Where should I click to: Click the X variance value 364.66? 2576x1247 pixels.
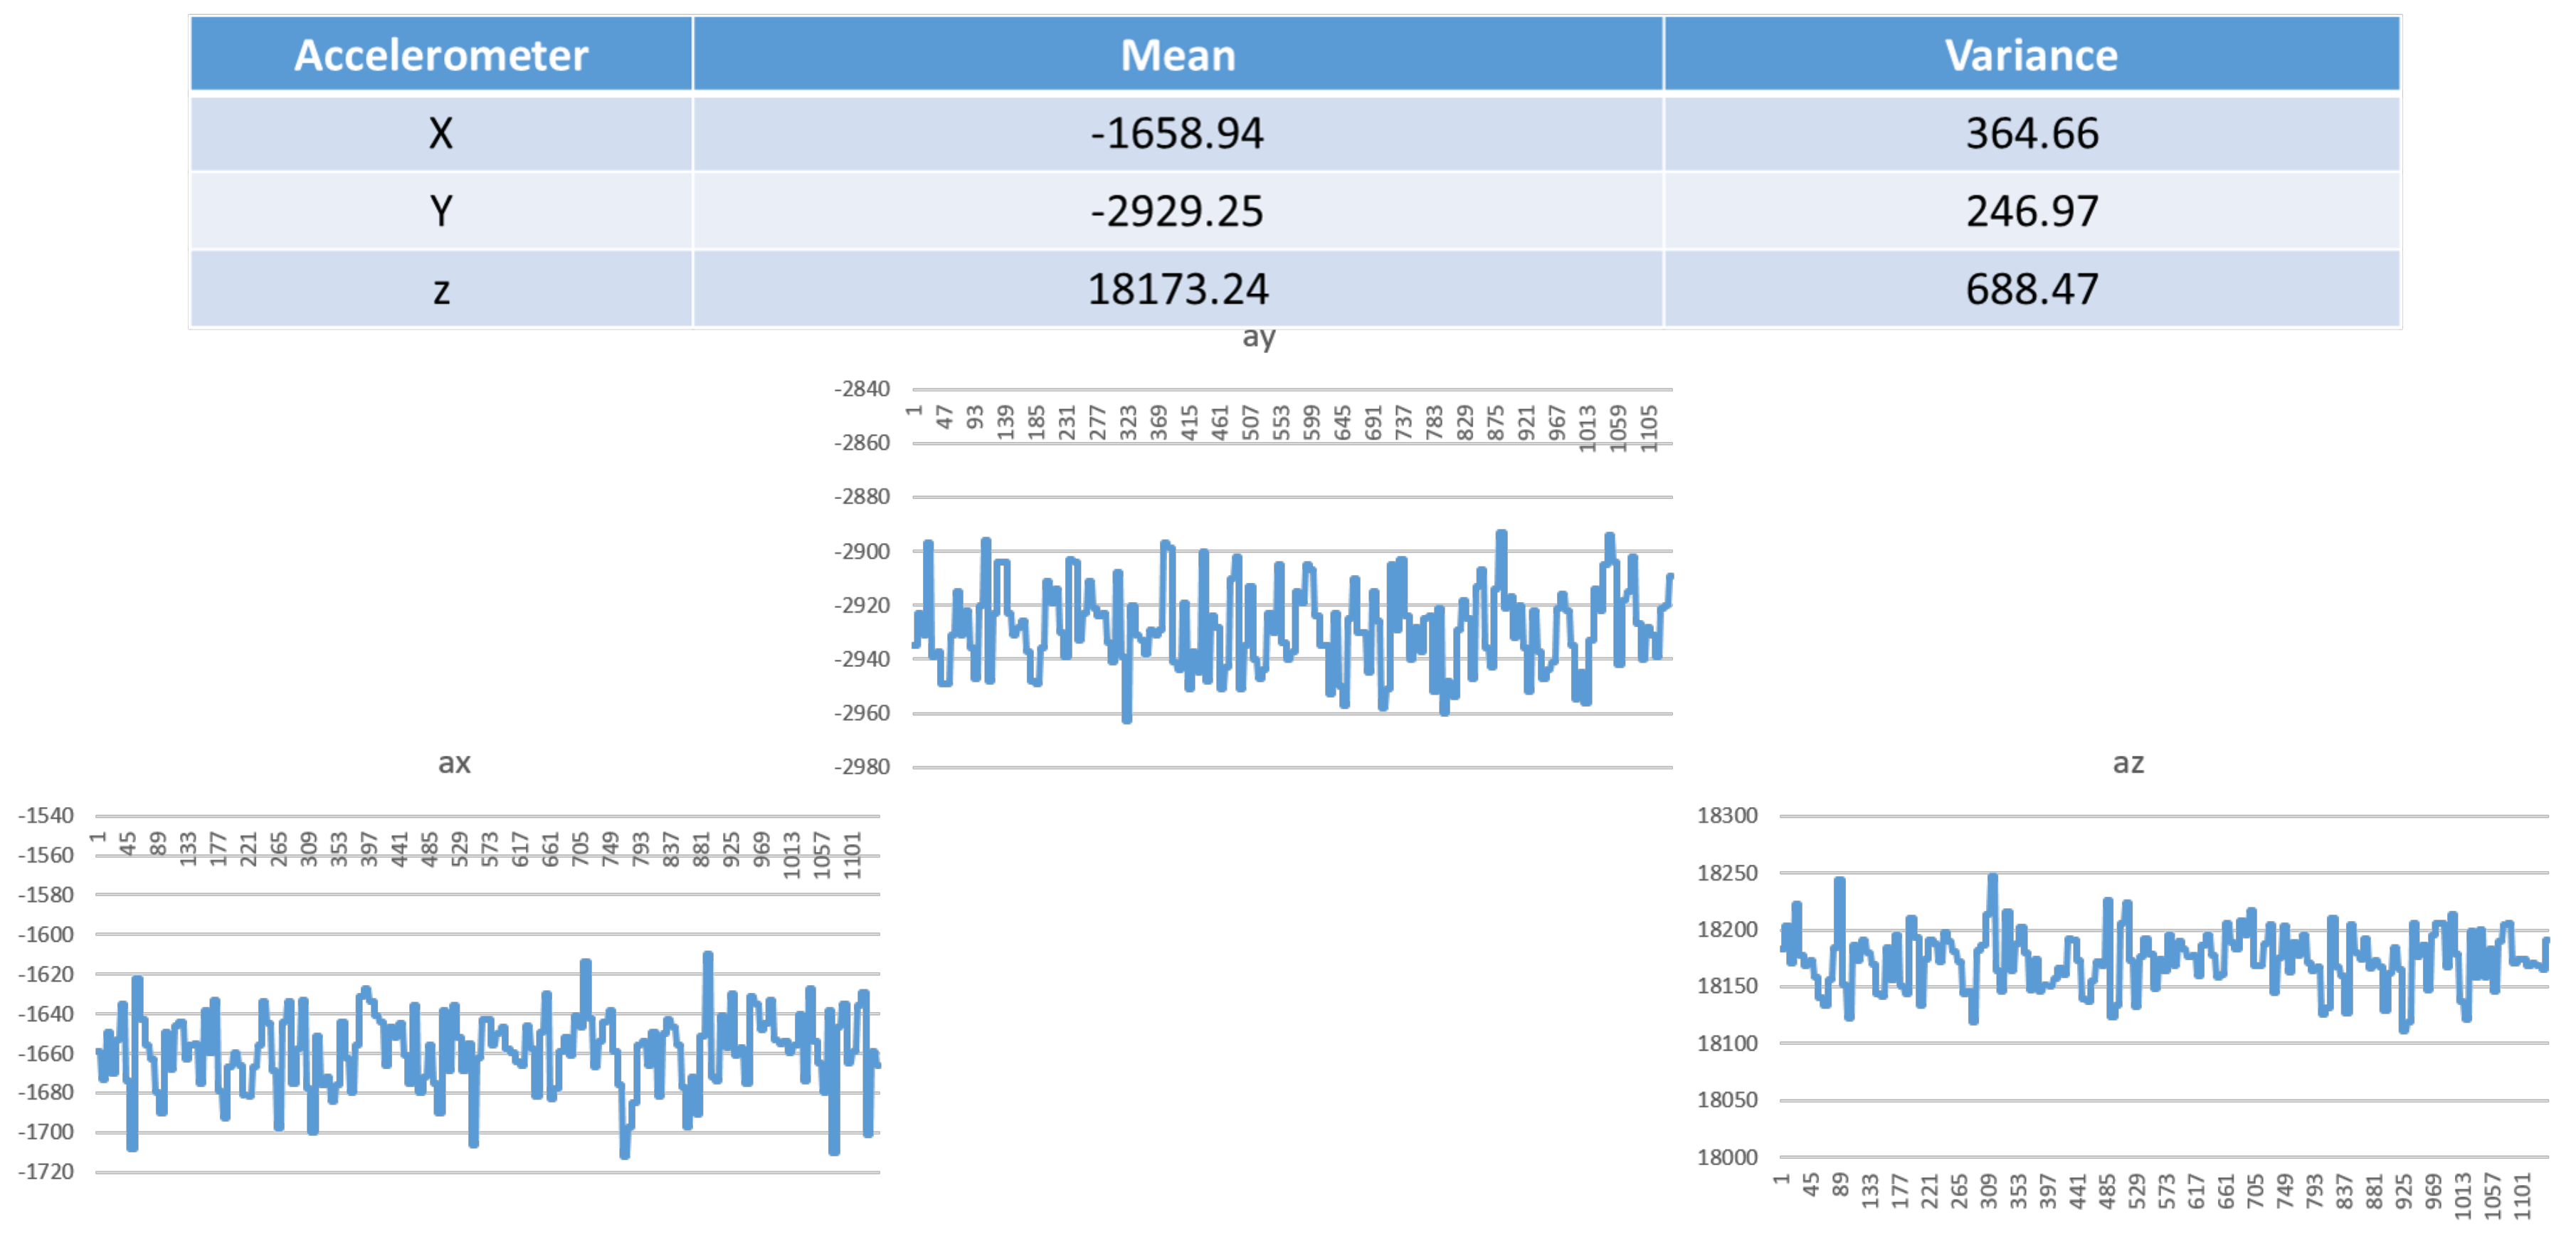click(x=2031, y=133)
